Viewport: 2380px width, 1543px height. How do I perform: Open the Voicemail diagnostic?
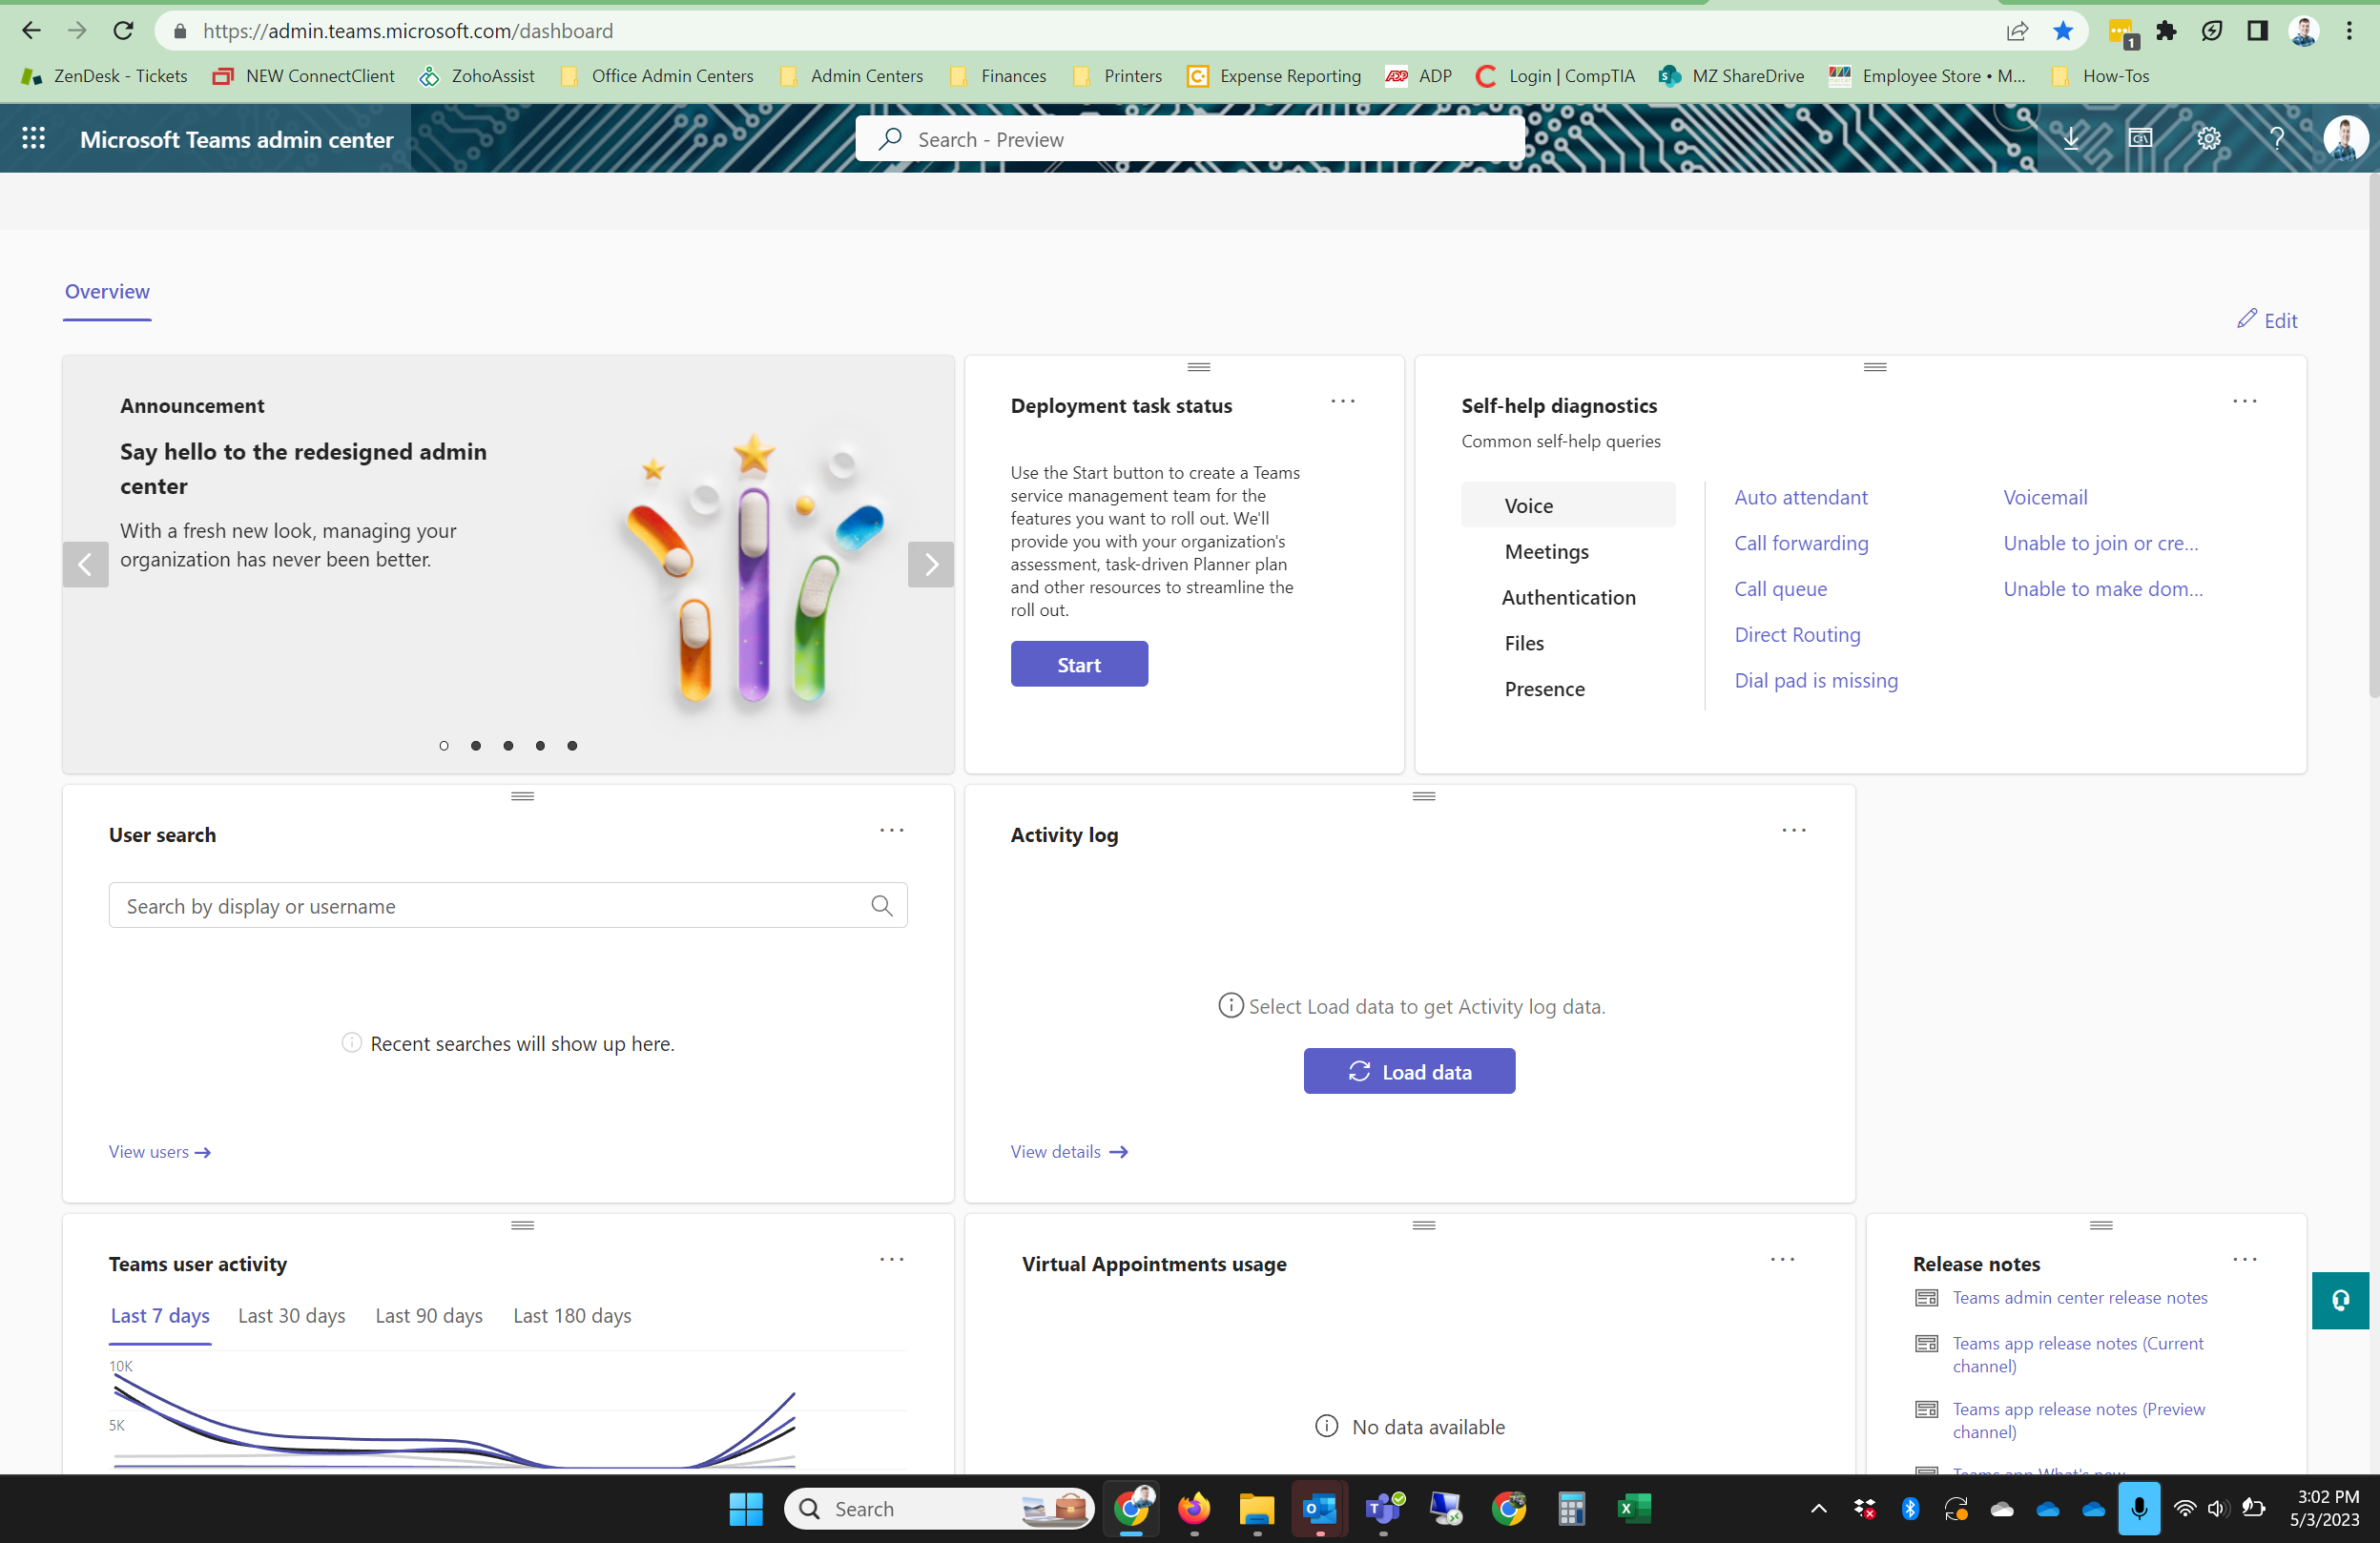[2045, 497]
